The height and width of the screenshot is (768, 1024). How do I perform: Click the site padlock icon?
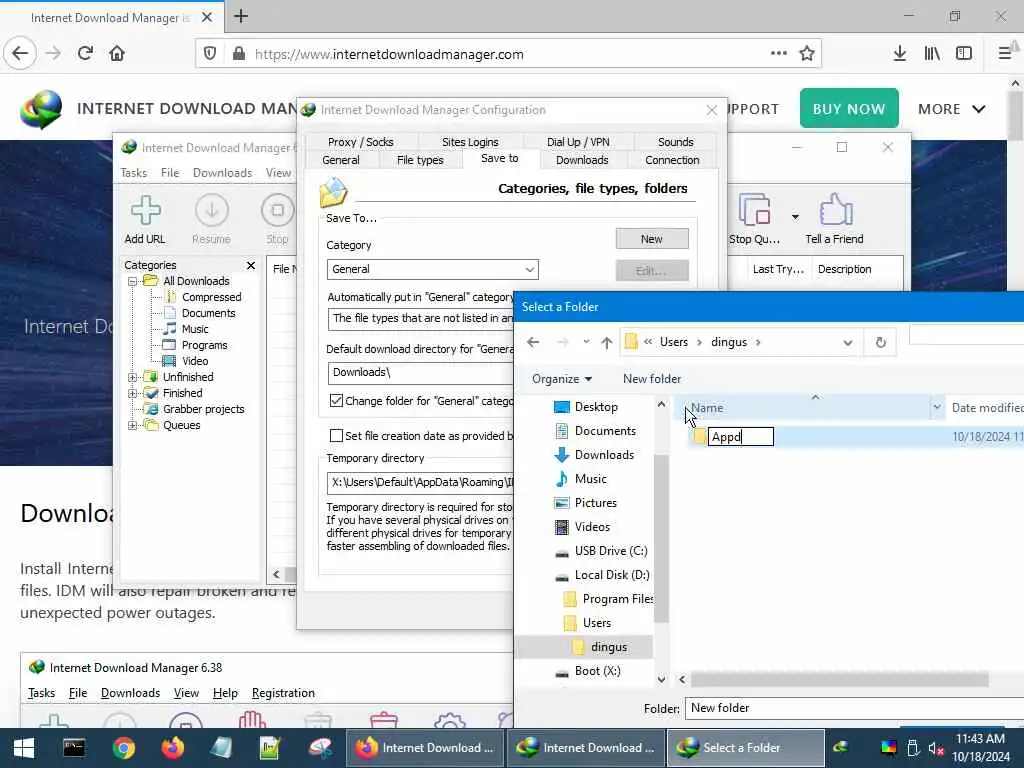tap(239, 54)
